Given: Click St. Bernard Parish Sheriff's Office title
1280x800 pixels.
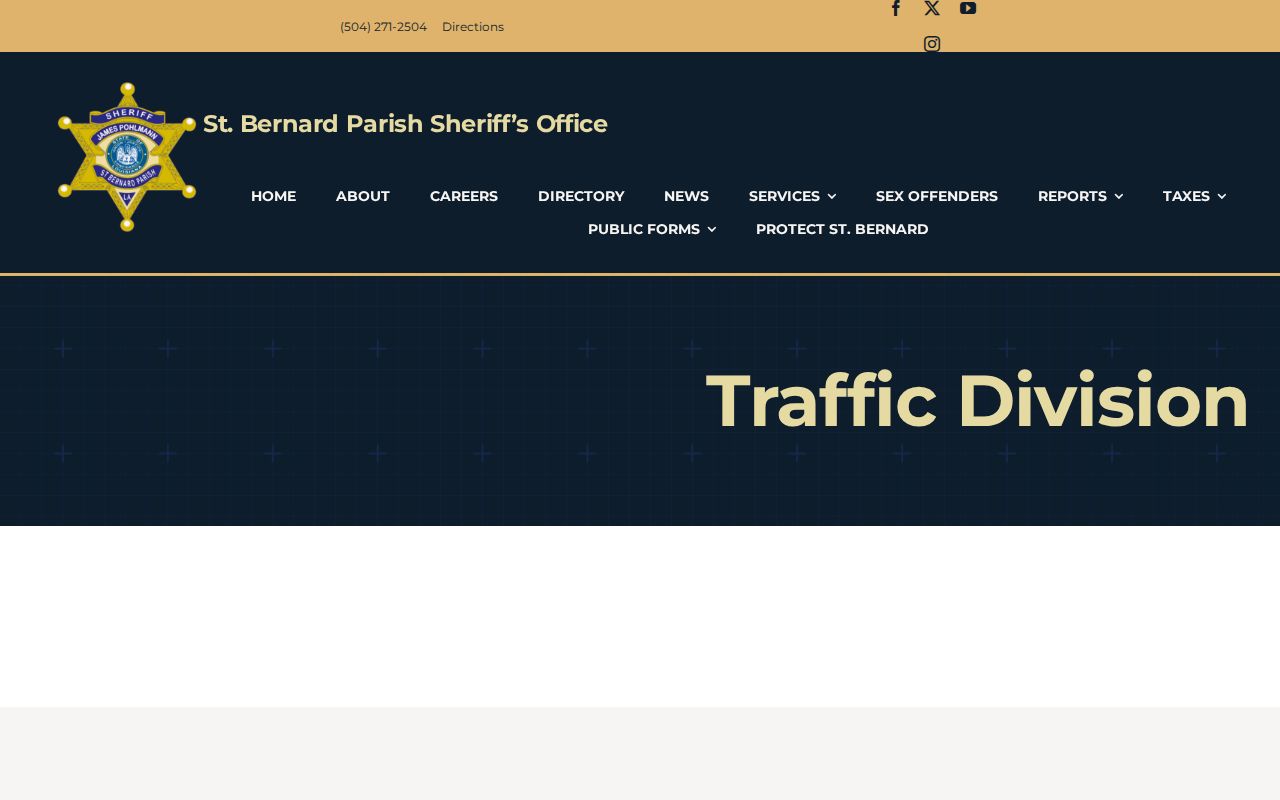Looking at the screenshot, I should click(x=405, y=124).
